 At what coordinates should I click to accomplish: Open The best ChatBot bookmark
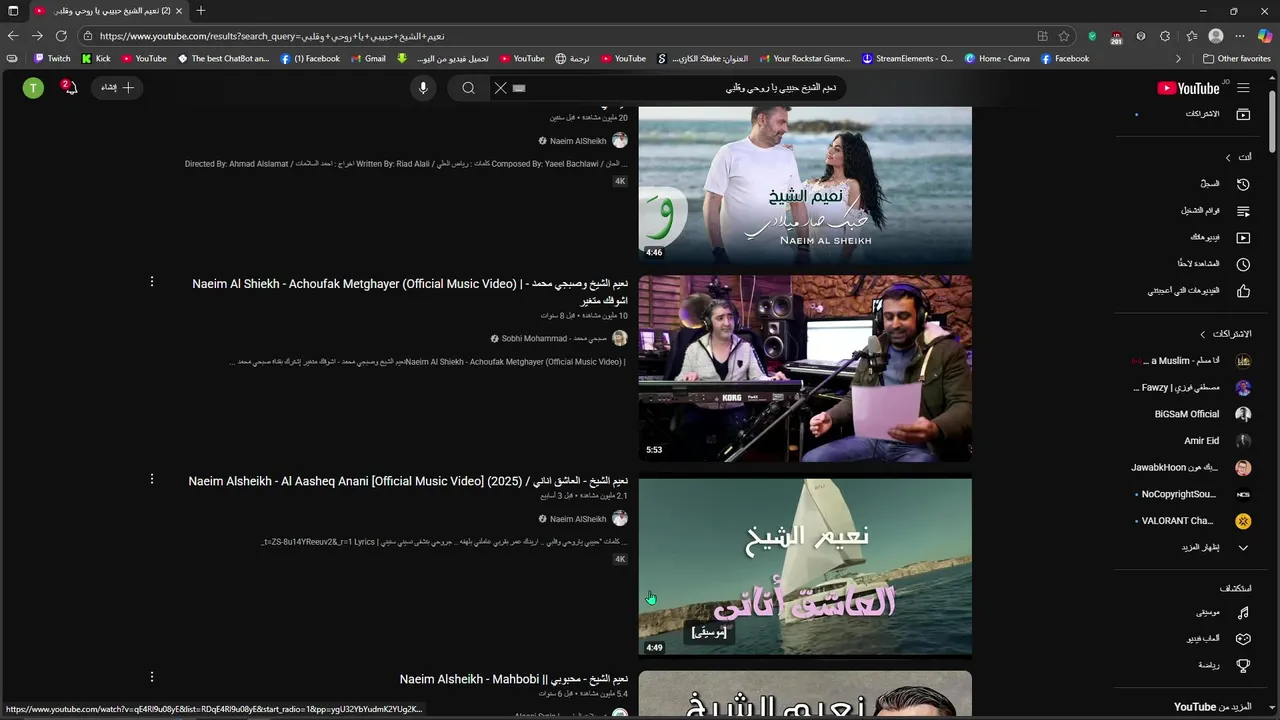coord(224,59)
